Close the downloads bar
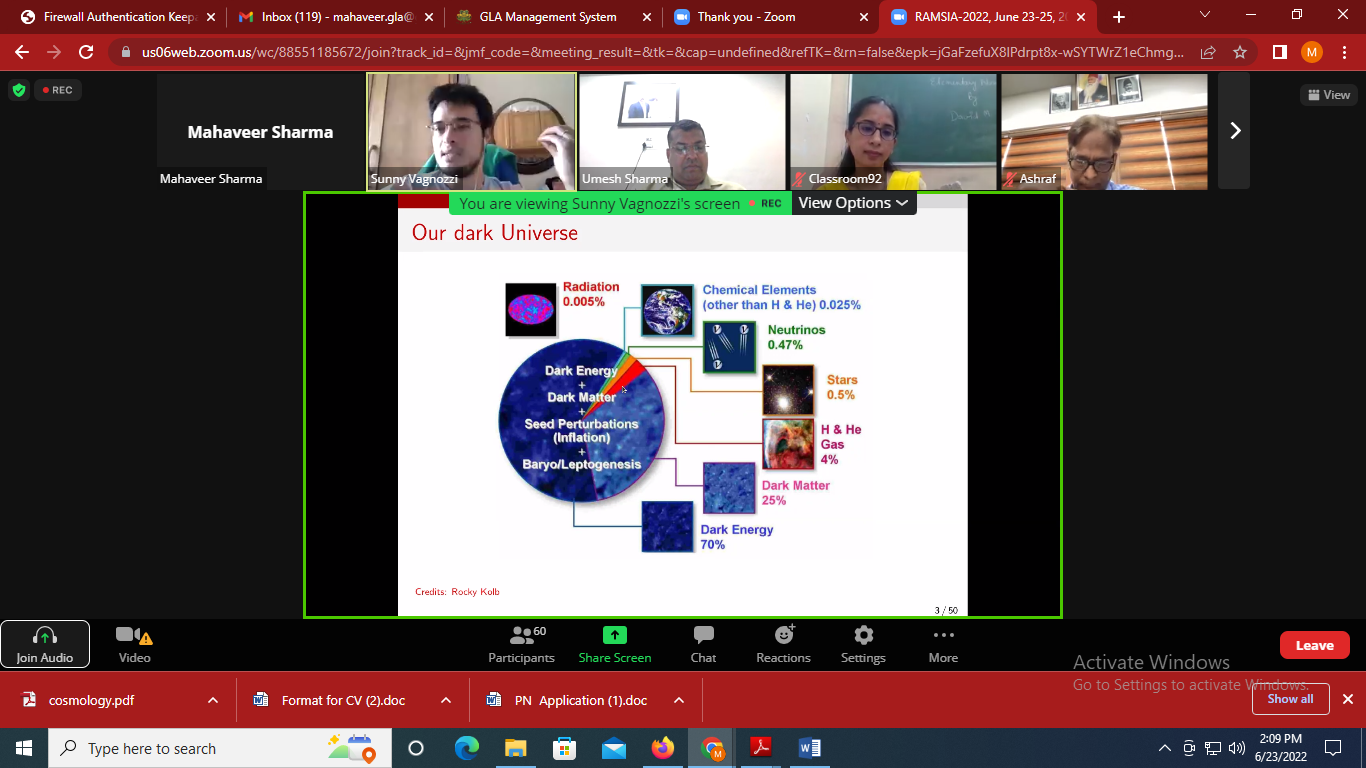The height and width of the screenshot is (768, 1366). pyautogui.click(x=1347, y=699)
